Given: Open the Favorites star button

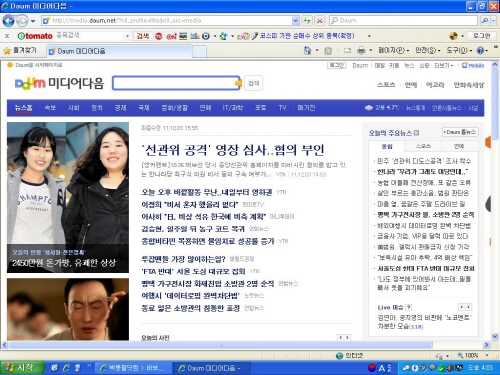Looking at the screenshot, I should click(20, 50).
